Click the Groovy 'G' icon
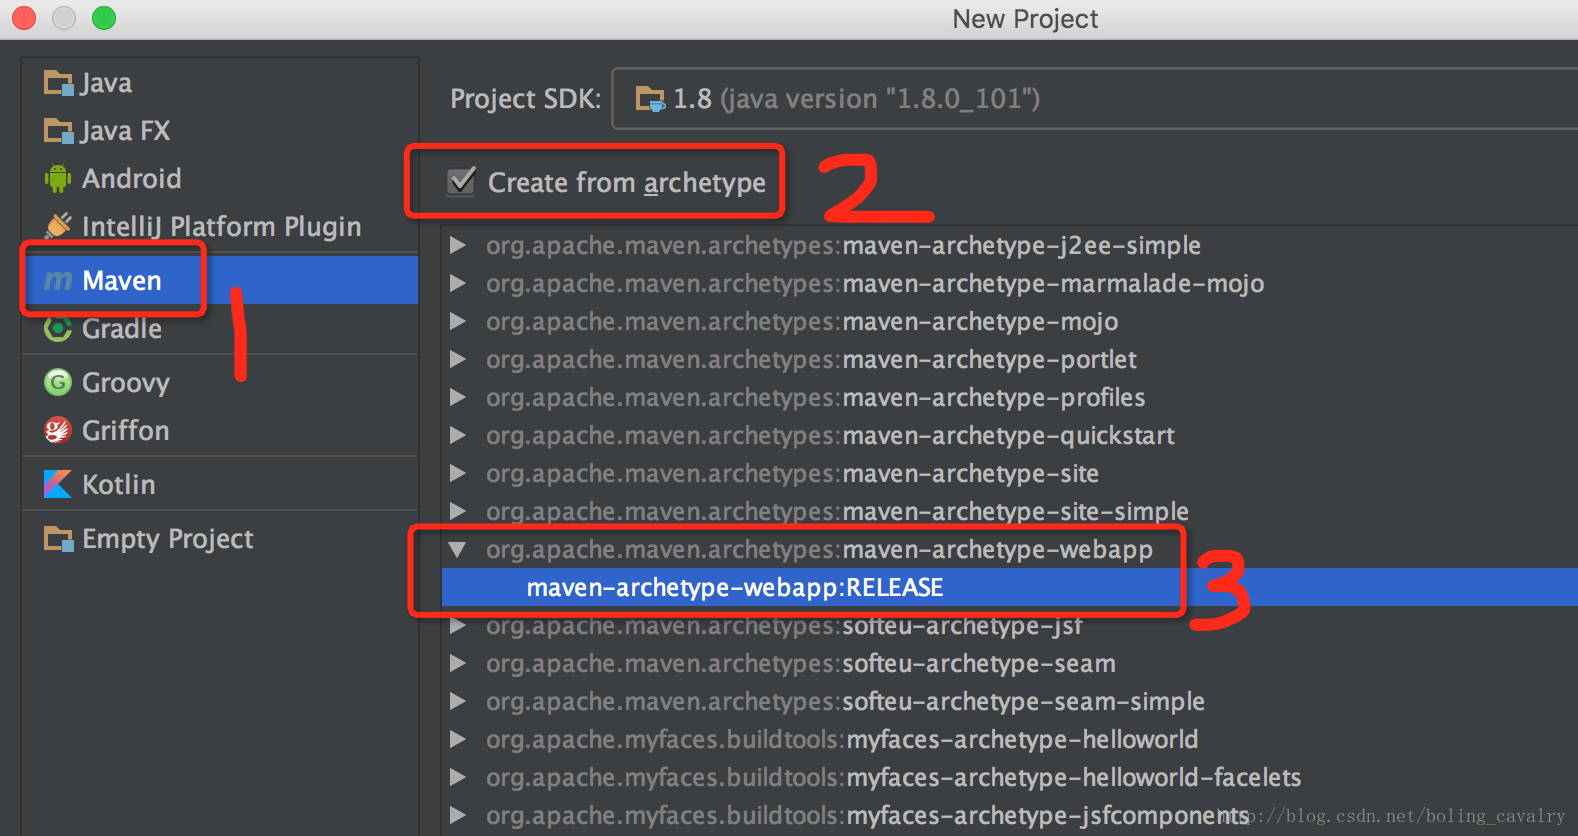This screenshot has width=1578, height=836. (x=58, y=382)
